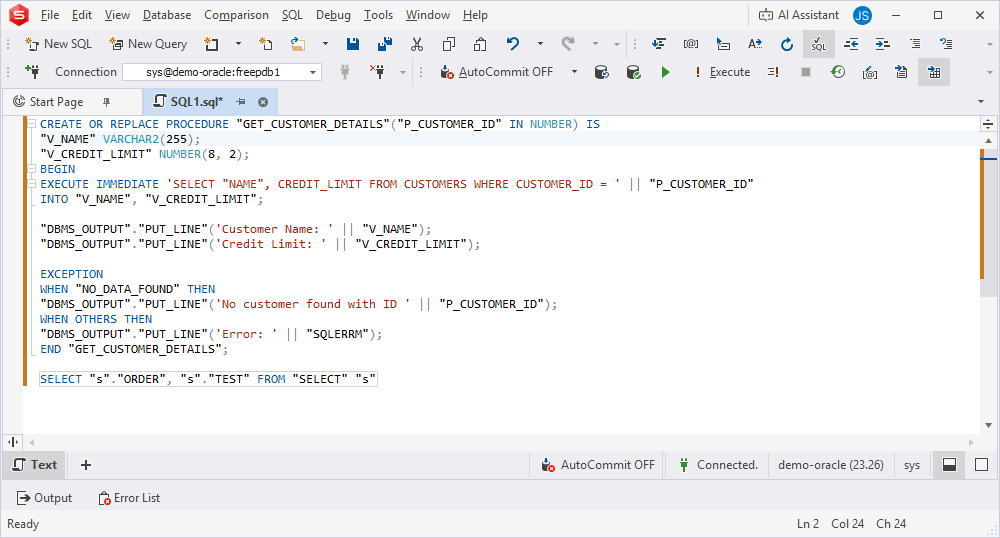
Task: Expand the Undo history dropdown arrow
Action: point(540,44)
